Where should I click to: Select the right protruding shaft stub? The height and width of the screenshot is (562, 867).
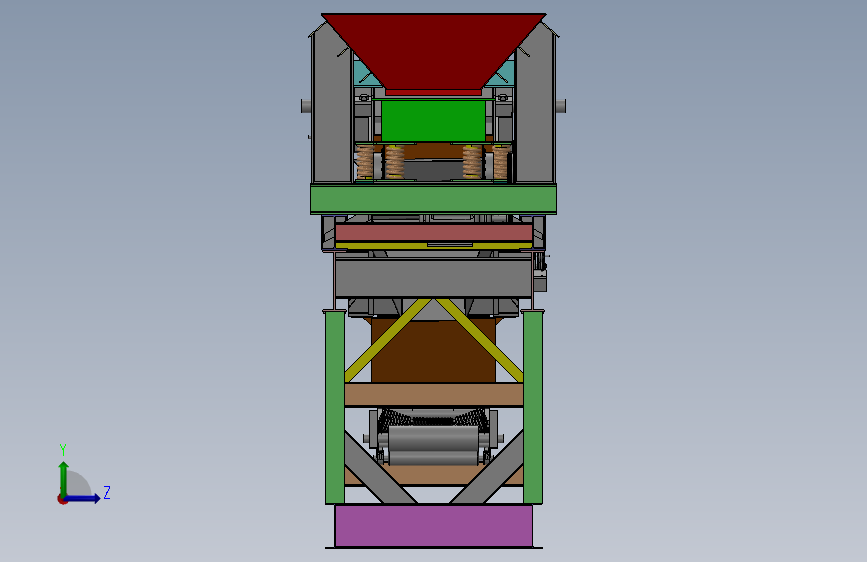pyautogui.click(x=561, y=106)
